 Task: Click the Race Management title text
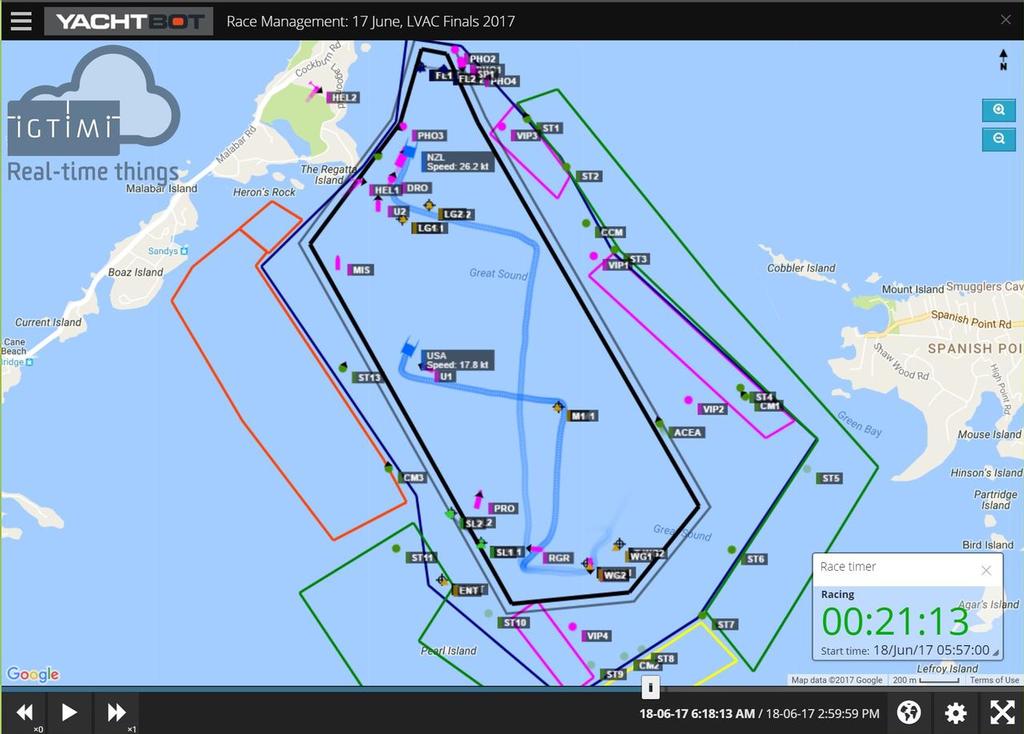coord(370,22)
